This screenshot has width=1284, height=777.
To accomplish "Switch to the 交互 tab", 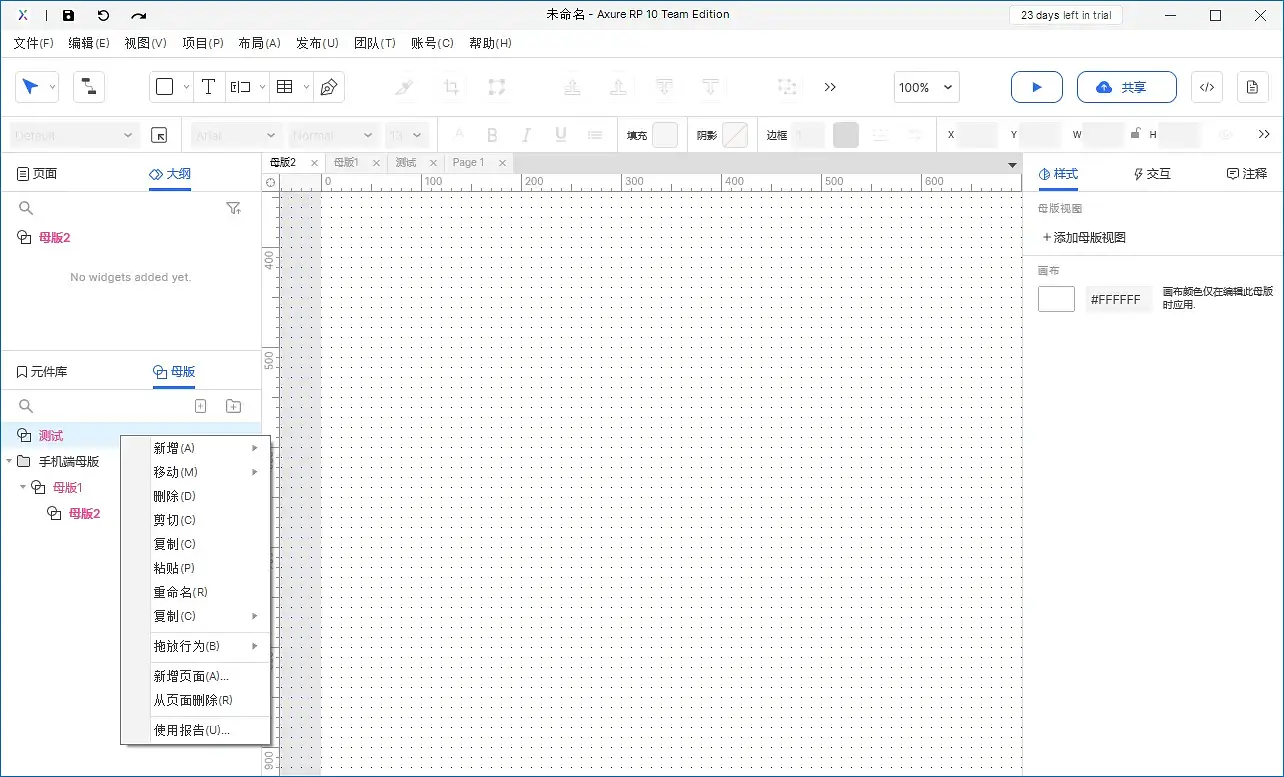I will 1151,174.
